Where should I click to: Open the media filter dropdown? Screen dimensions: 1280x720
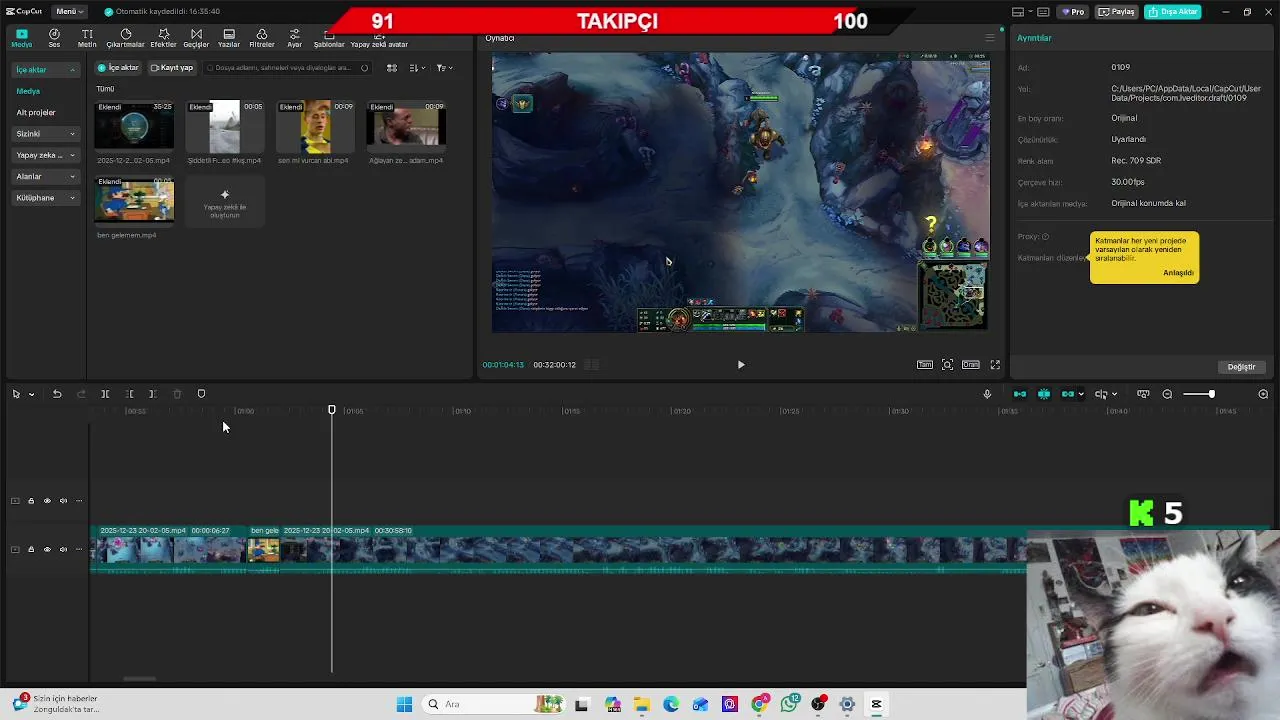pos(444,68)
